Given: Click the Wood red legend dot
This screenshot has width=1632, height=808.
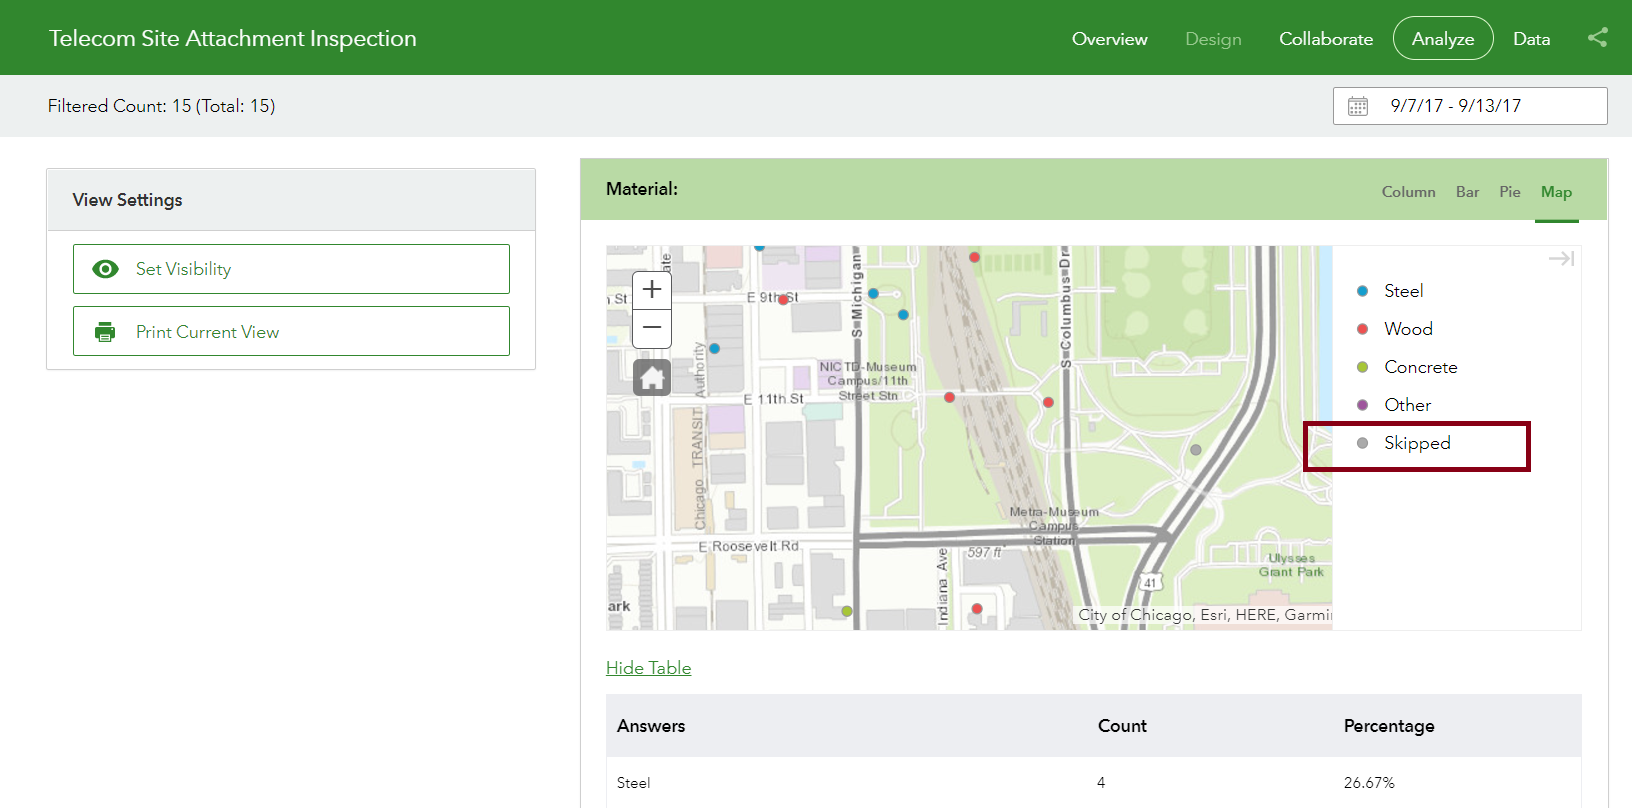Looking at the screenshot, I should (x=1362, y=329).
